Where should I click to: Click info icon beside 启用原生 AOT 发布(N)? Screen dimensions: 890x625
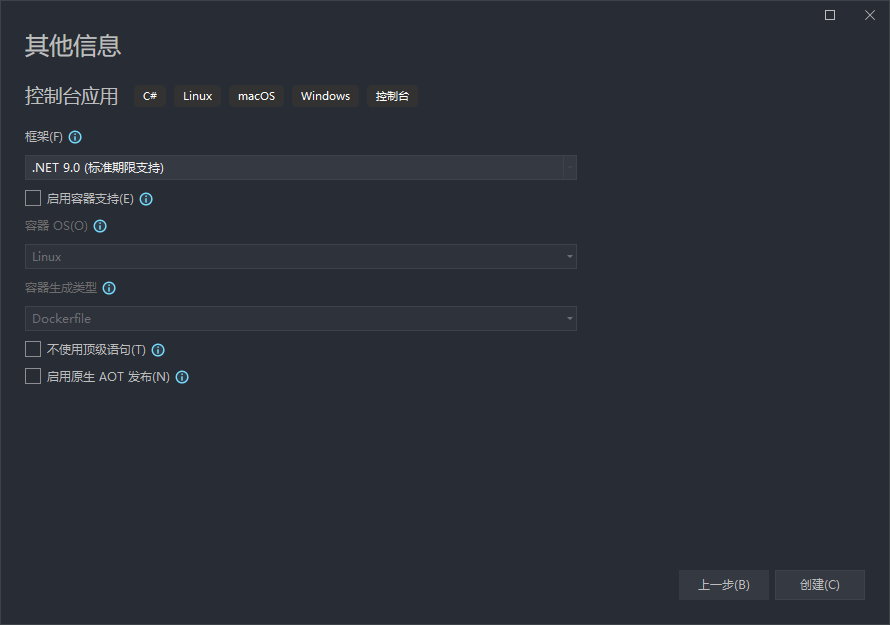click(x=182, y=377)
